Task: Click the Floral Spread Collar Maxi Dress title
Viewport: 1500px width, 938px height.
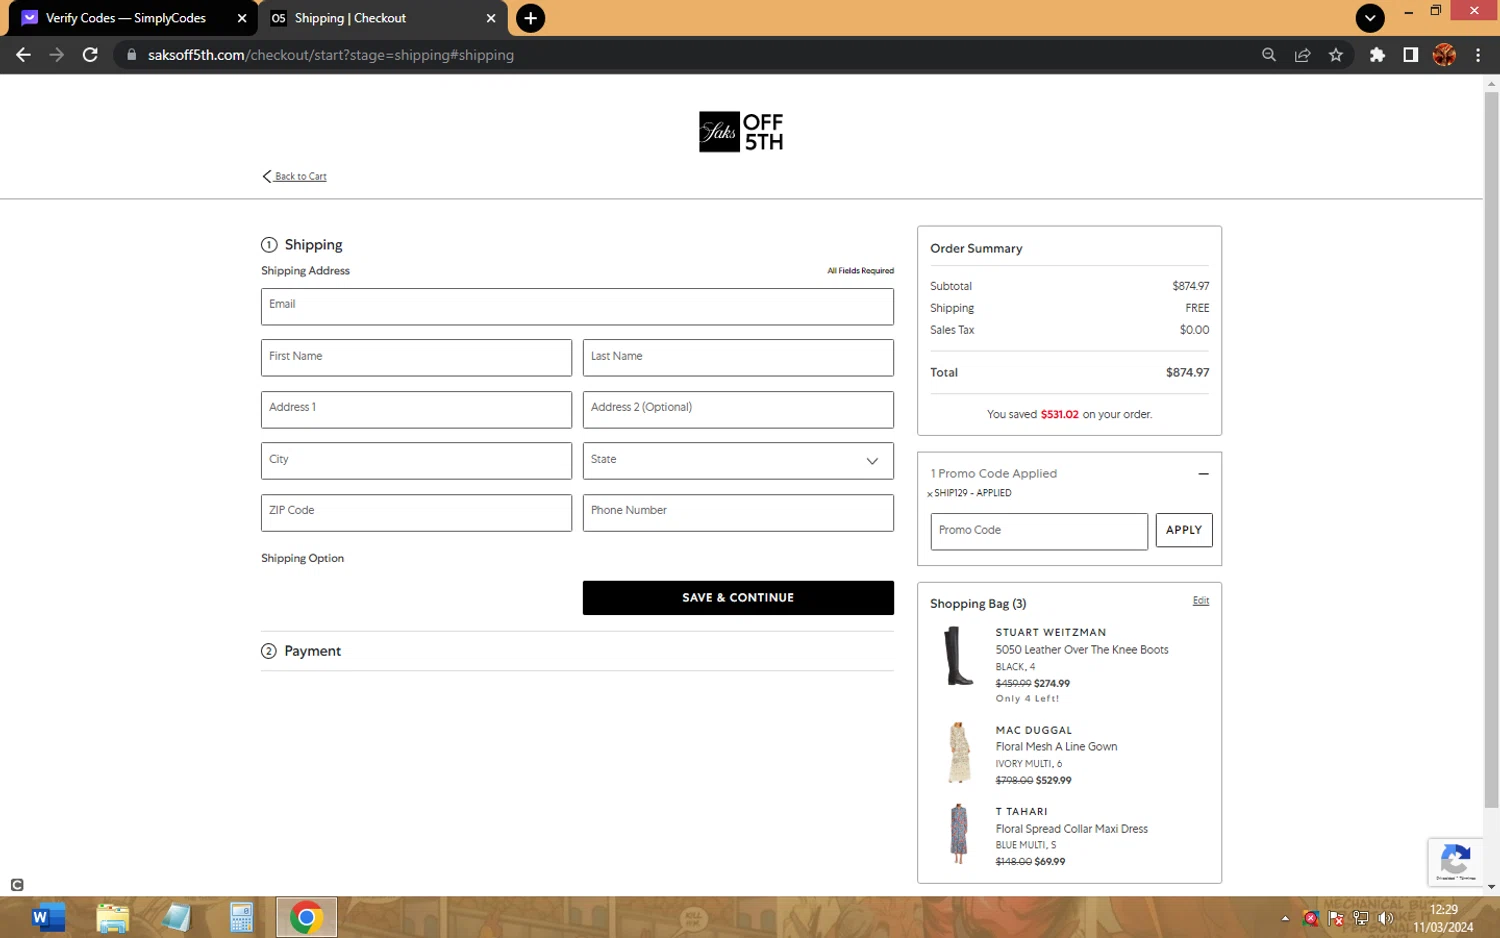Action: (1071, 829)
